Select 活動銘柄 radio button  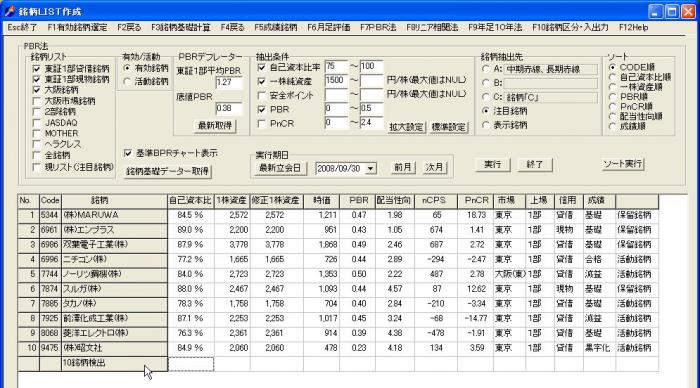127,82
